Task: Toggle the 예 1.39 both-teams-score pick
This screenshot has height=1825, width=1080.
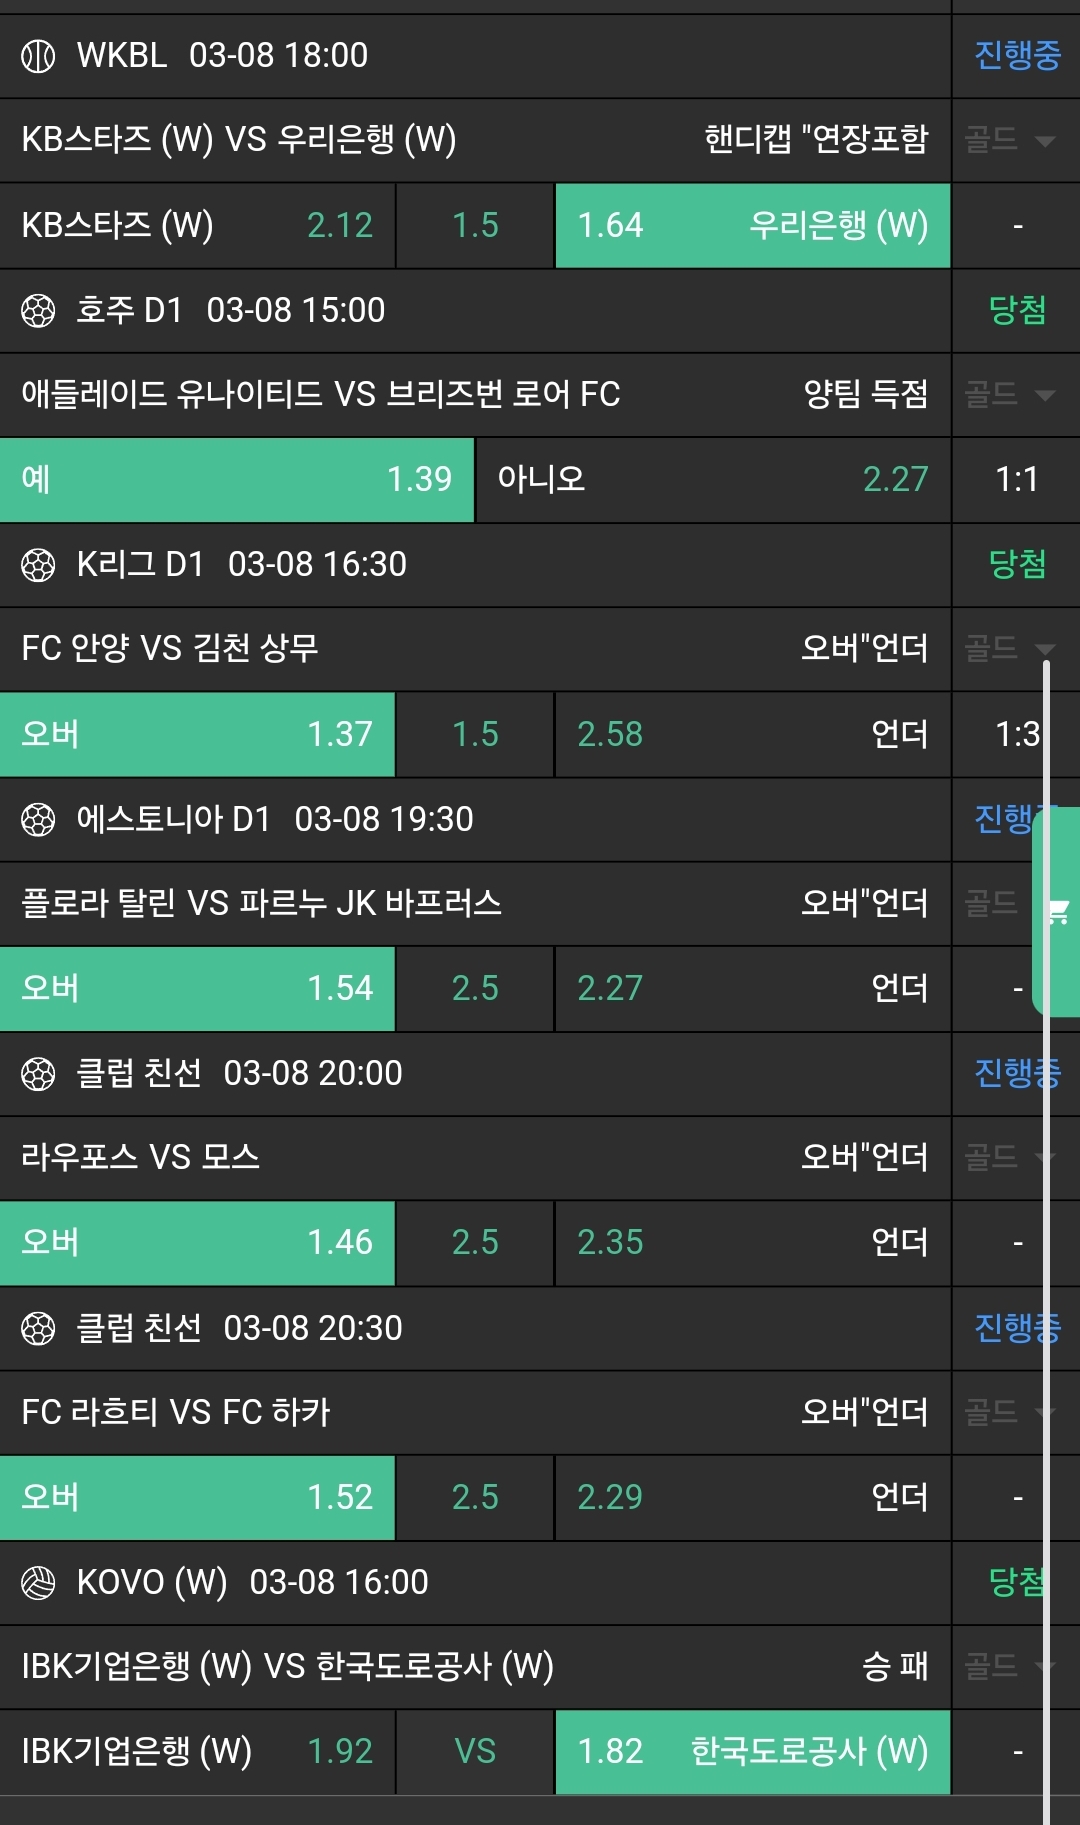Action: (x=237, y=480)
